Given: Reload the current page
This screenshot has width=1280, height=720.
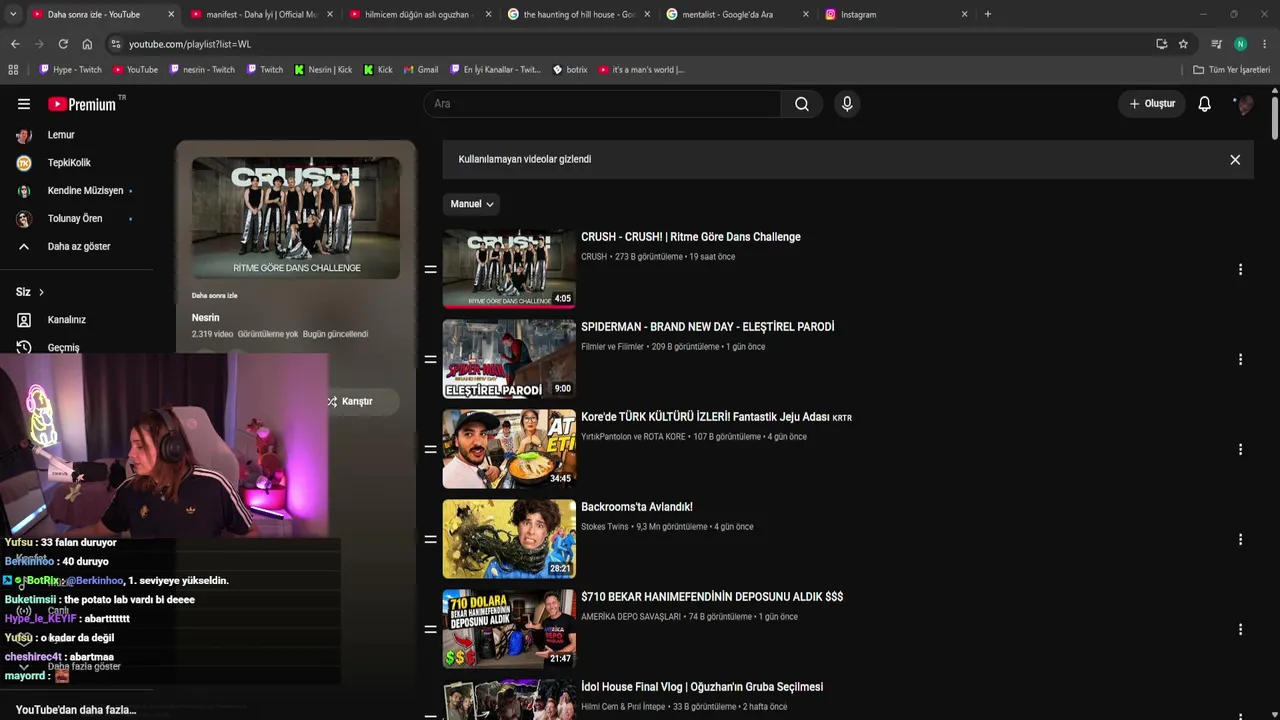Looking at the screenshot, I should (63, 44).
